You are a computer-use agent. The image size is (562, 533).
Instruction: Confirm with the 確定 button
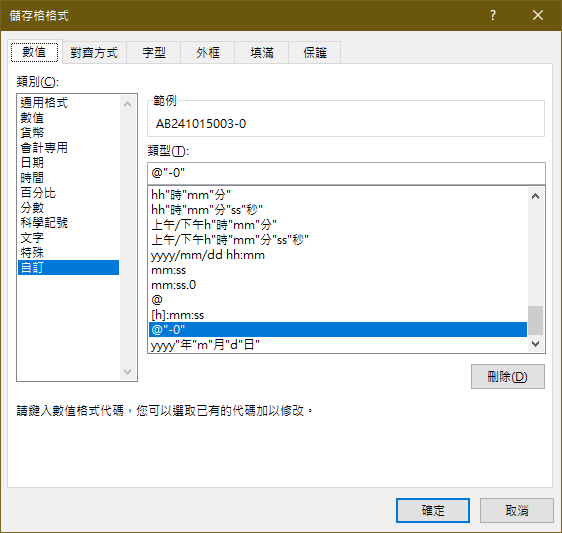[x=433, y=510]
